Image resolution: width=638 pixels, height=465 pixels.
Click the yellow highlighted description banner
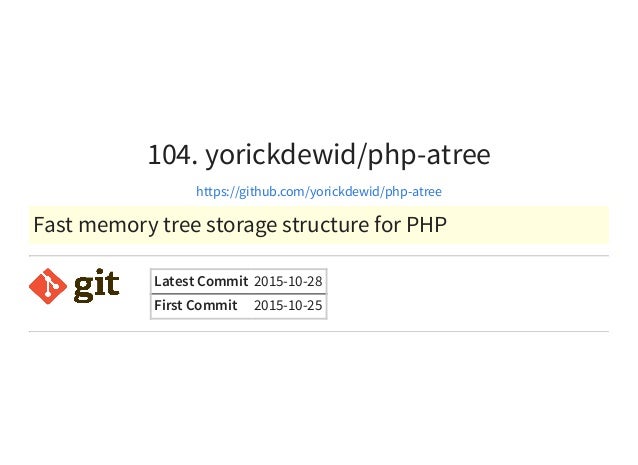319,225
